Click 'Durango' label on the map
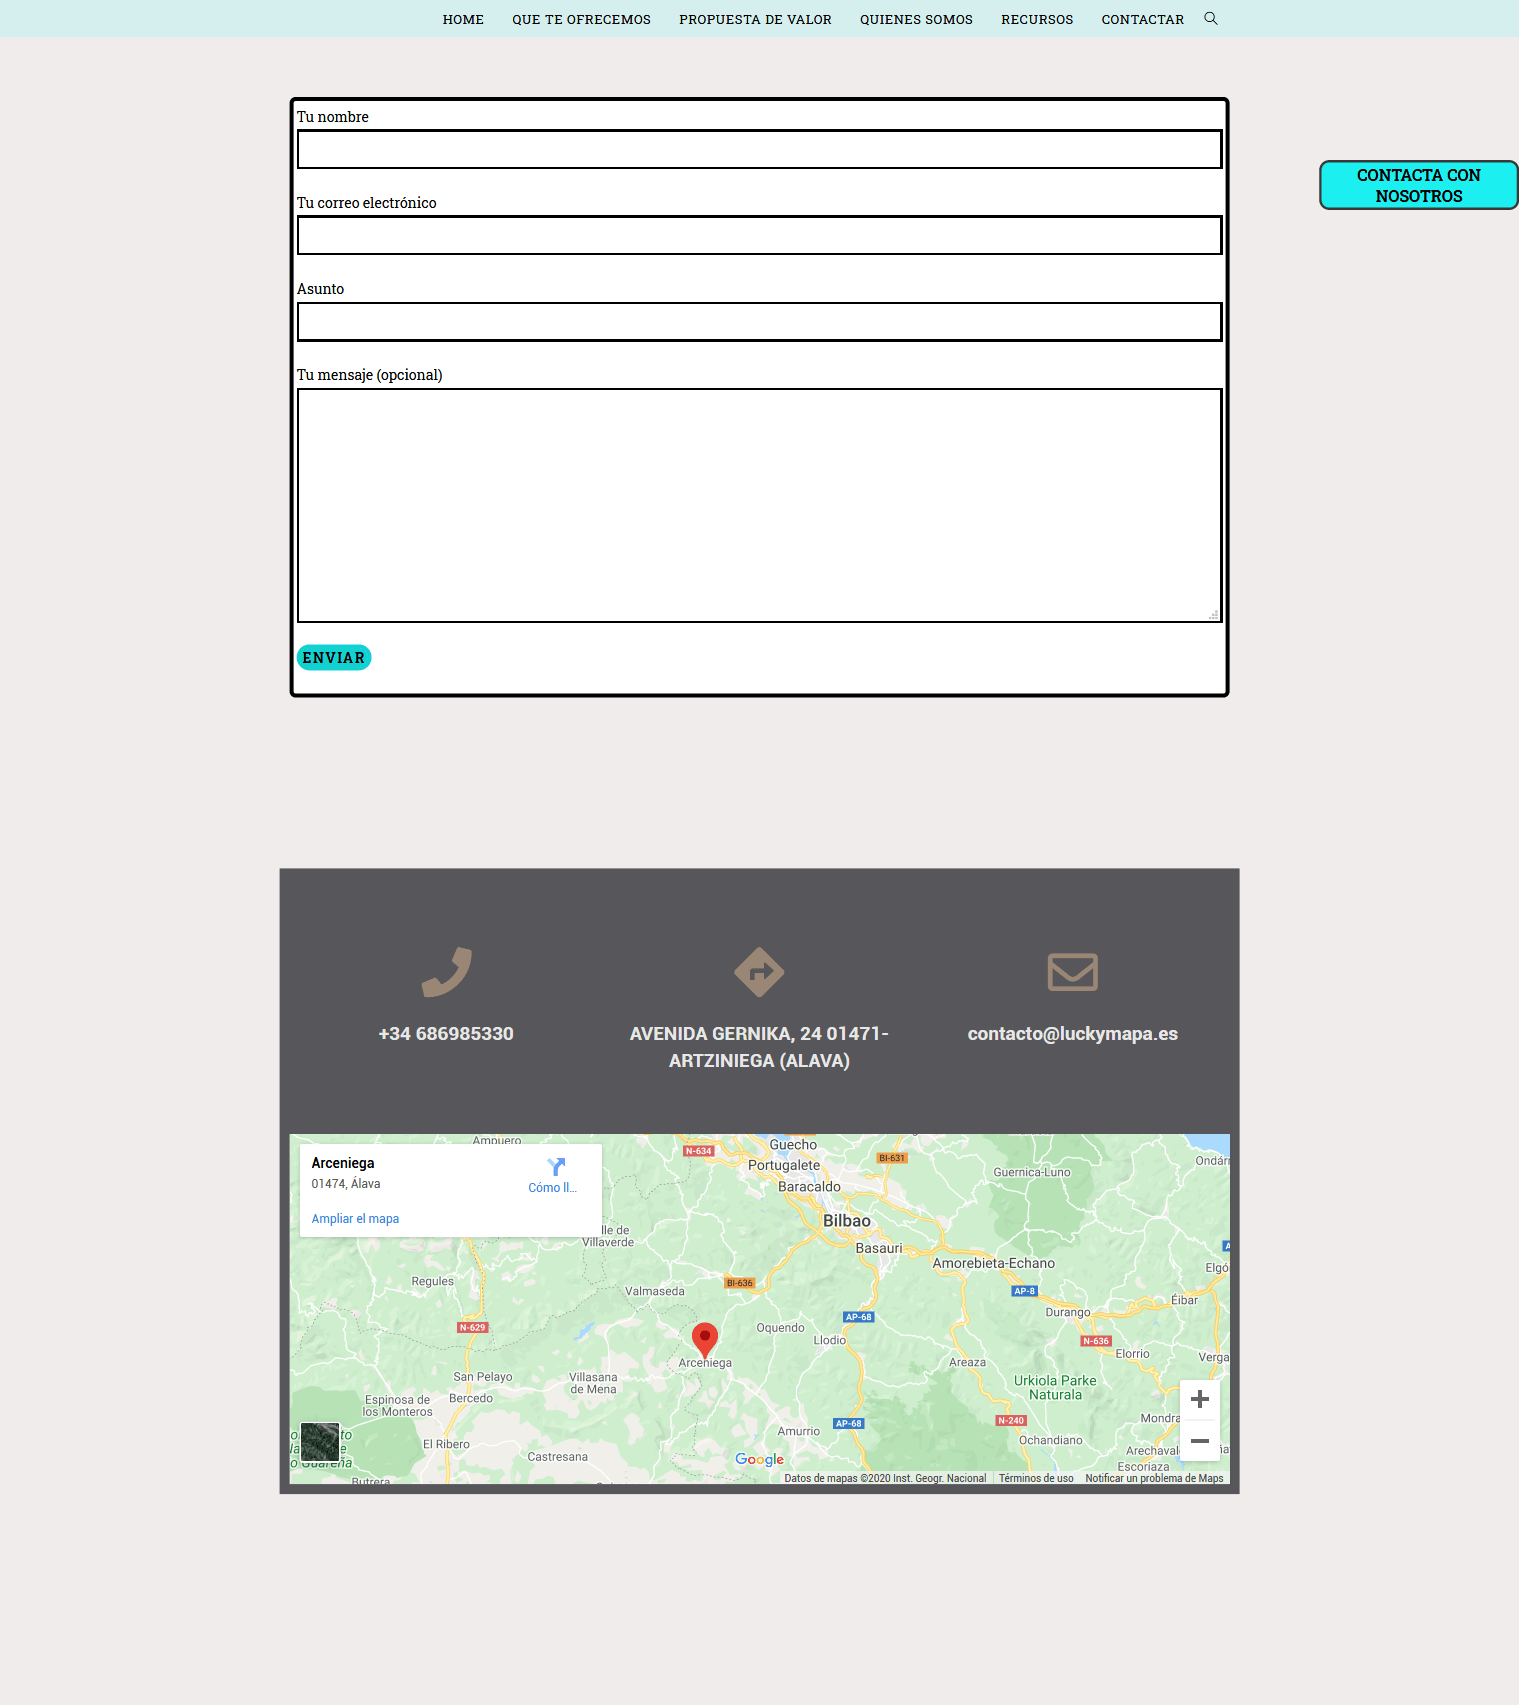The image size is (1519, 1705). 1068,1312
